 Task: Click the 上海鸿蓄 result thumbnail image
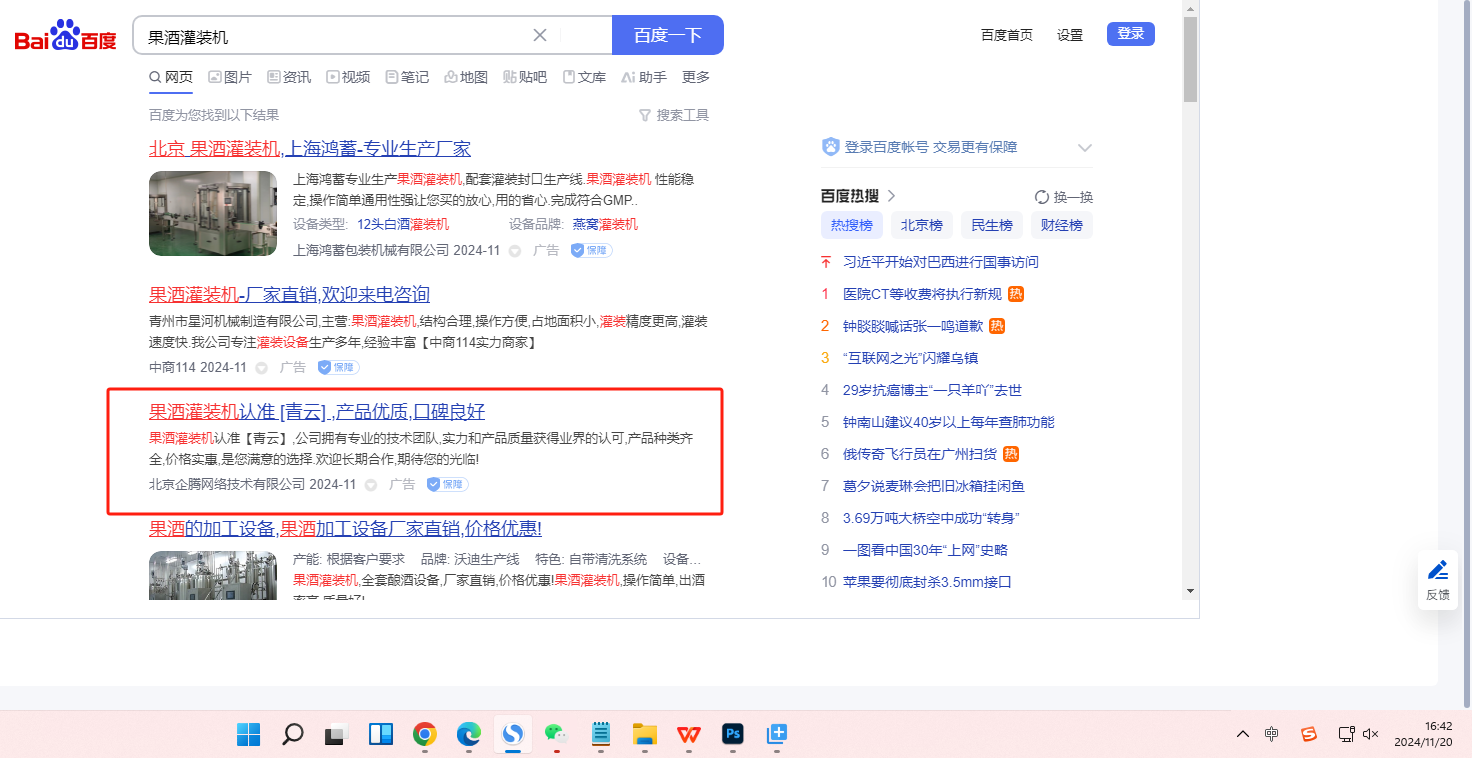213,213
